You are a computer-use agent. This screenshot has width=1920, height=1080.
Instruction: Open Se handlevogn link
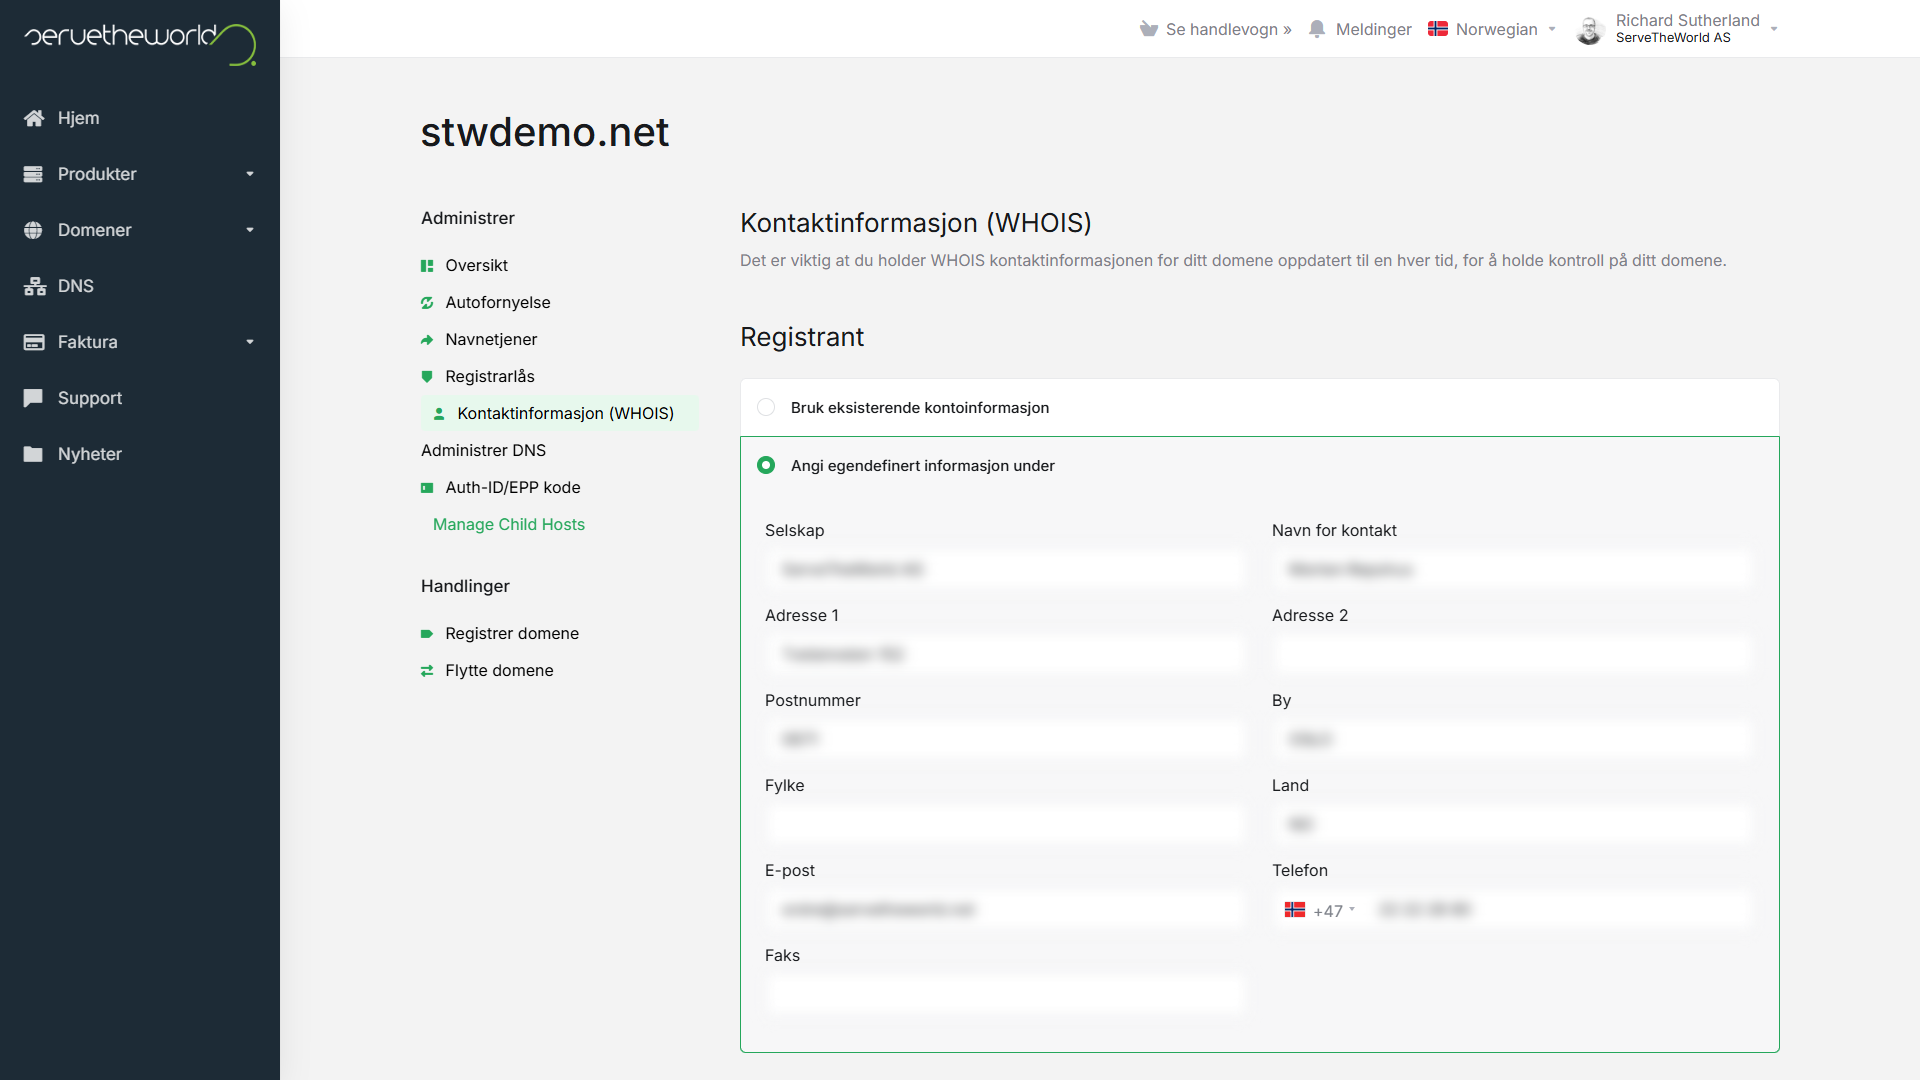1228,30
